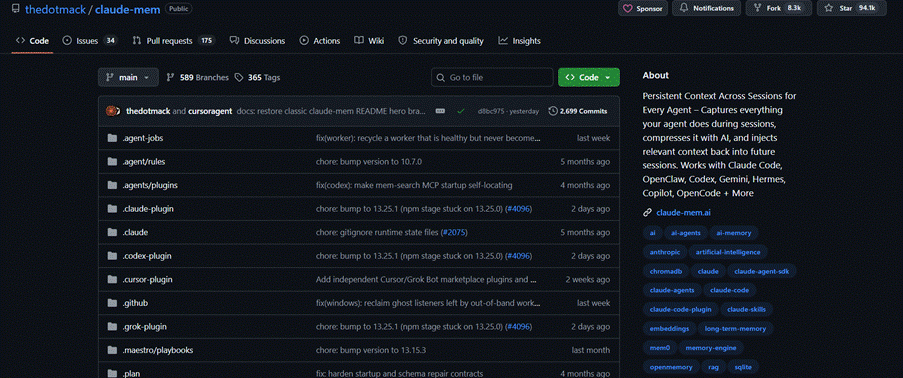Fork the repository
This screenshot has width=903, height=378.
coord(779,9)
